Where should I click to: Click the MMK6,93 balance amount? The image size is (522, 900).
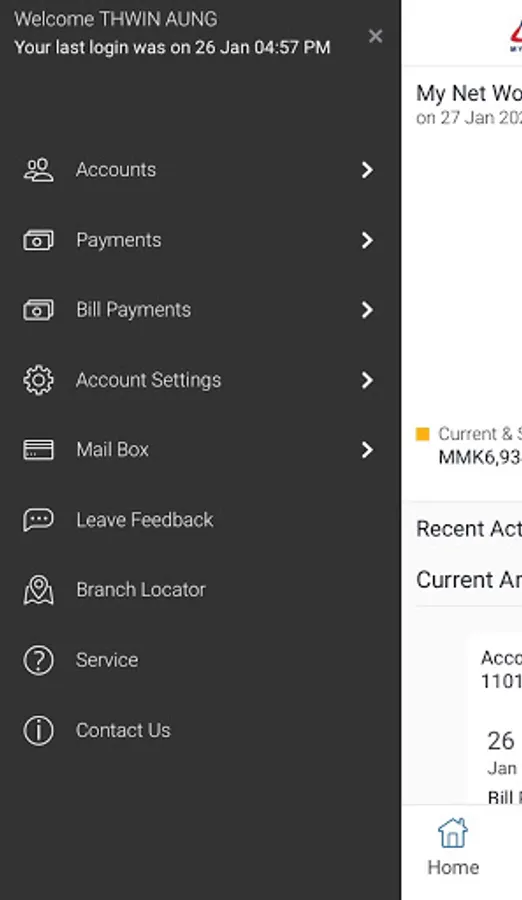click(480, 457)
